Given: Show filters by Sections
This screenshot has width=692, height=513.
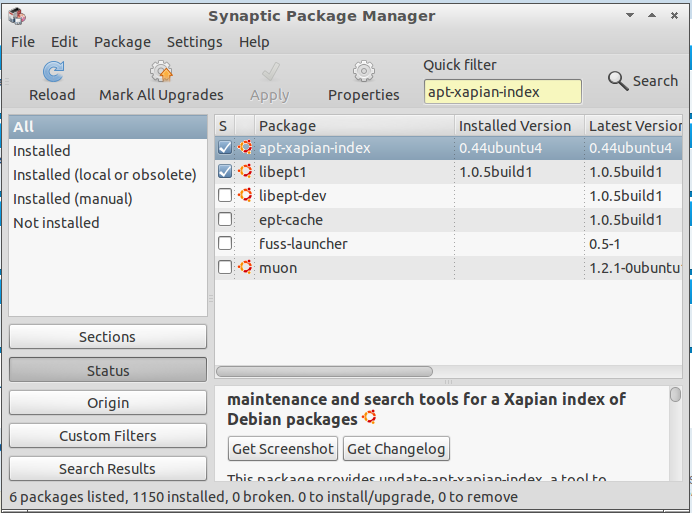Looking at the screenshot, I should pos(108,337).
